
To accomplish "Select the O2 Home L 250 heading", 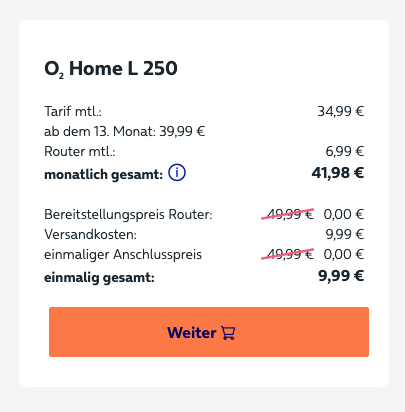I will pos(111,69).
